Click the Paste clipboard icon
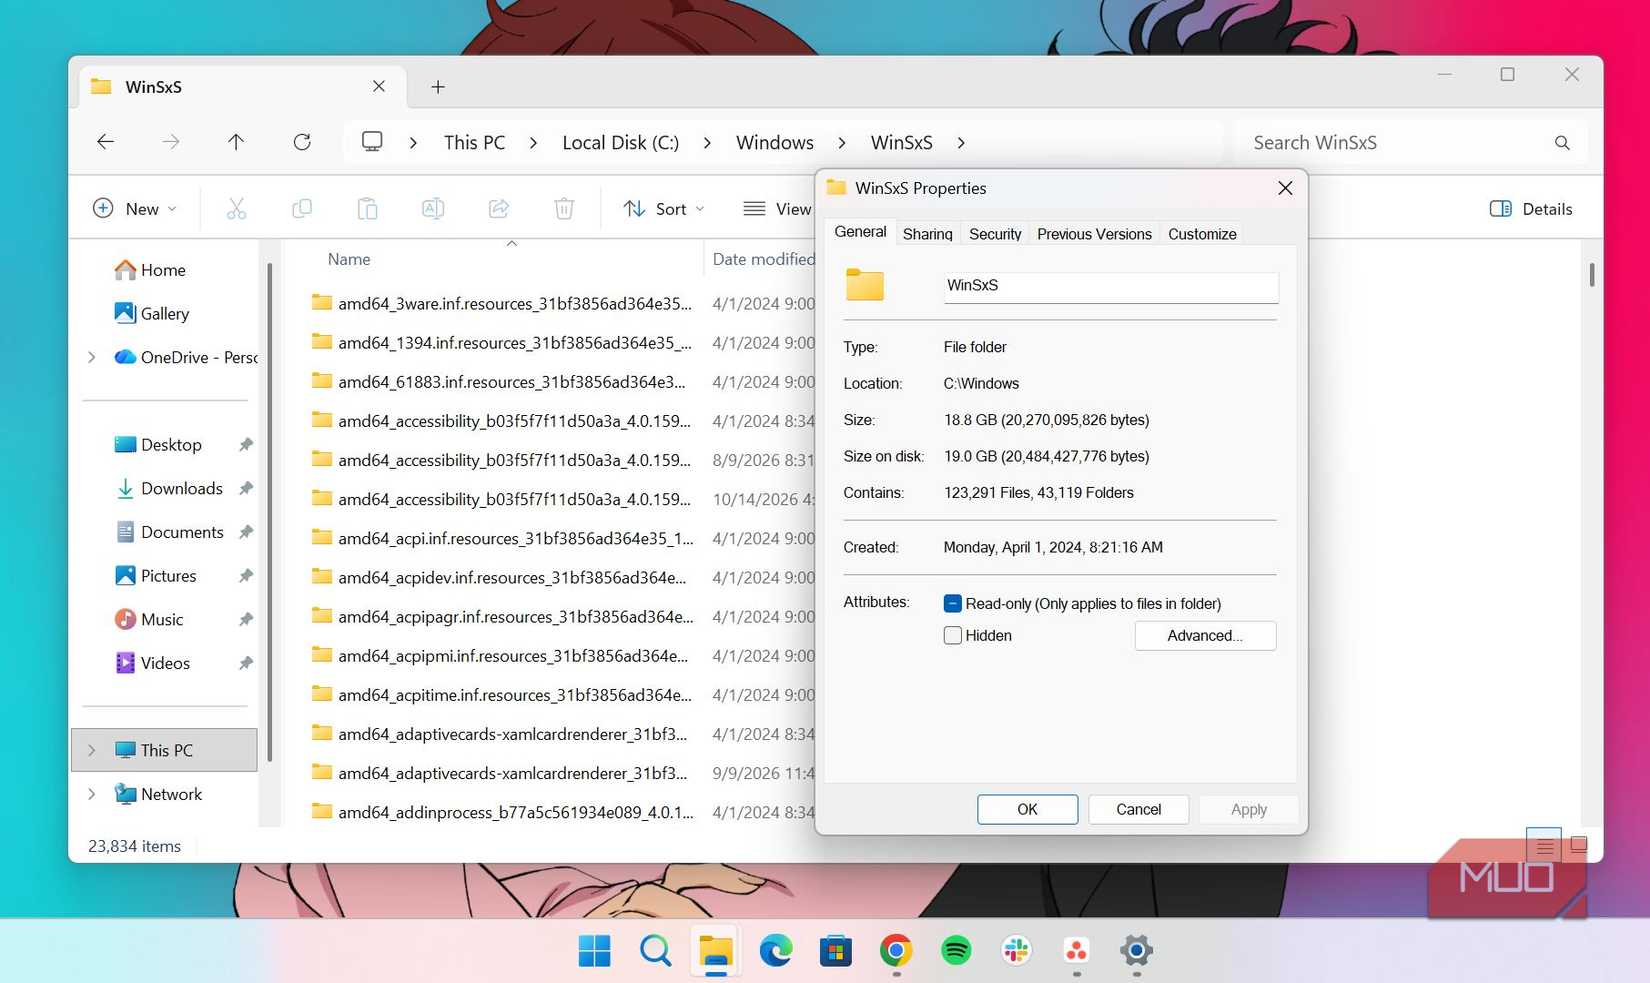This screenshot has height=983, width=1650. pos(367,208)
